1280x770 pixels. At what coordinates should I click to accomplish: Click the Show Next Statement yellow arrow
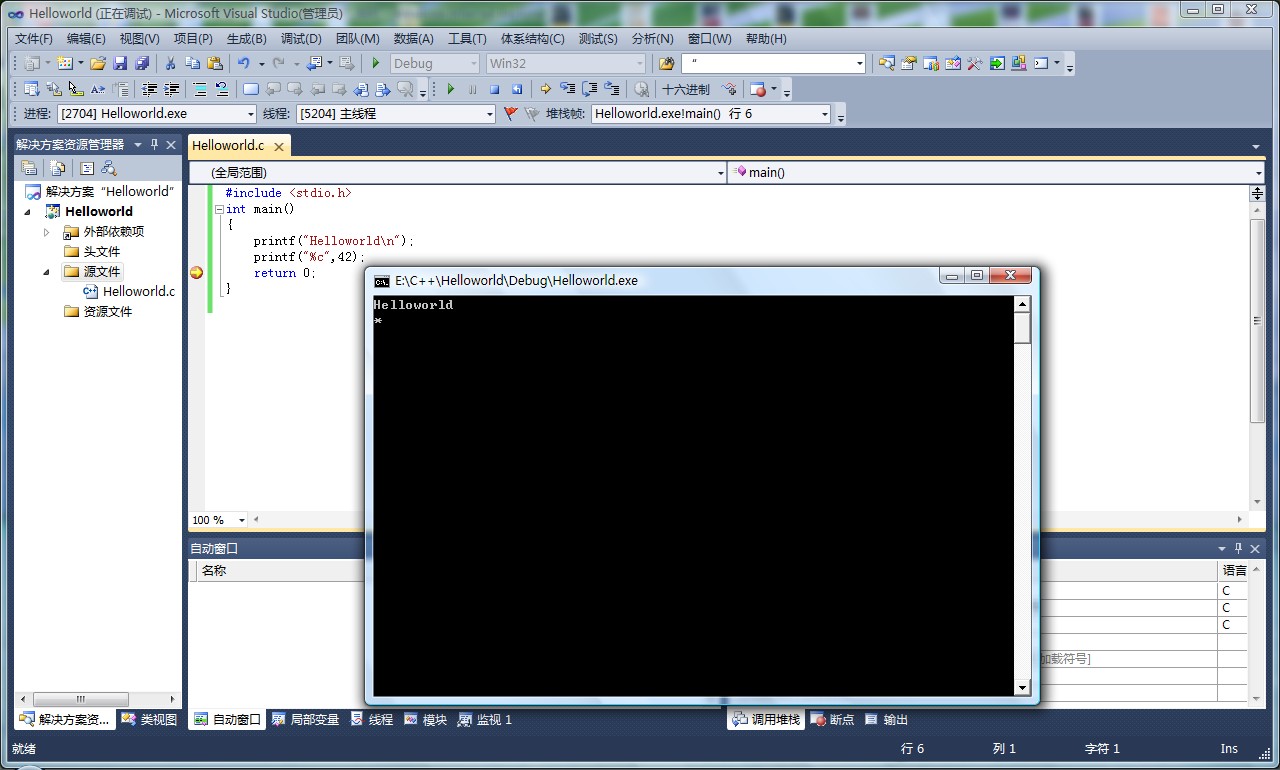tap(545, 89)
